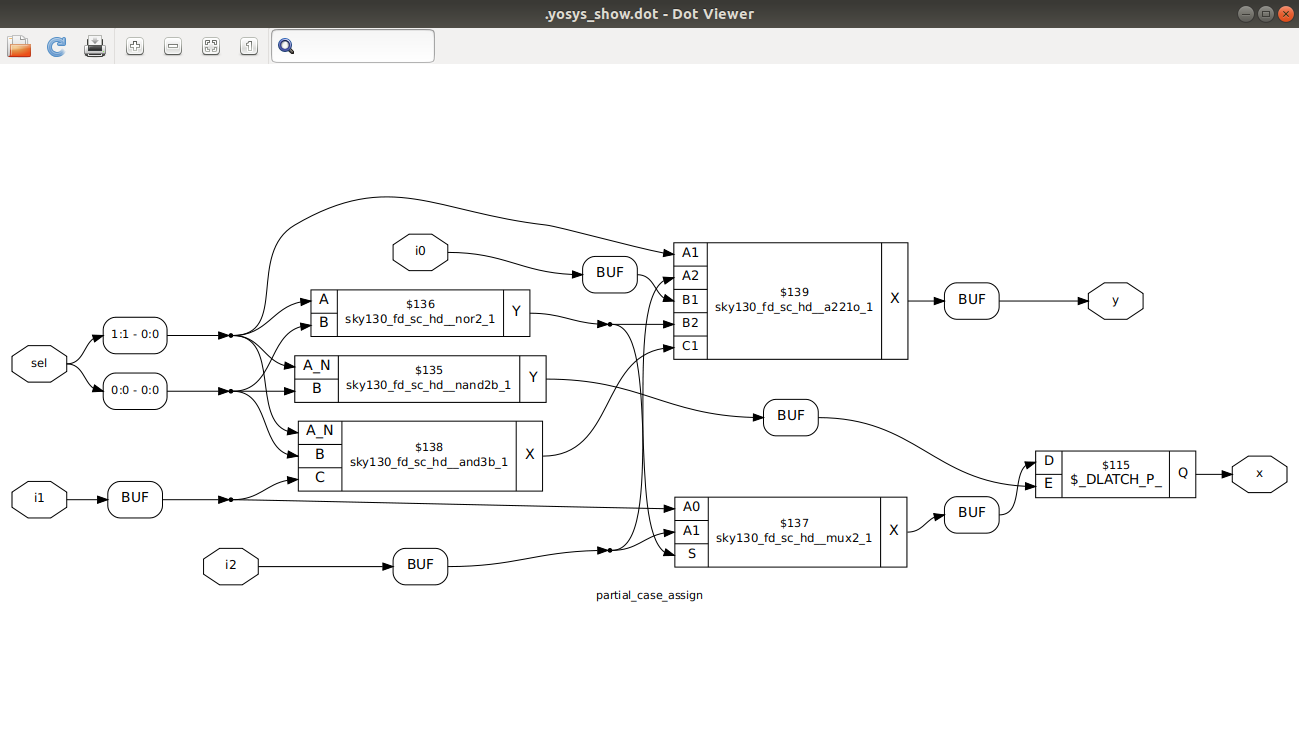
Task: Click the 1:1 - 0:0 slice node
Action: click(x=134, y=335)
